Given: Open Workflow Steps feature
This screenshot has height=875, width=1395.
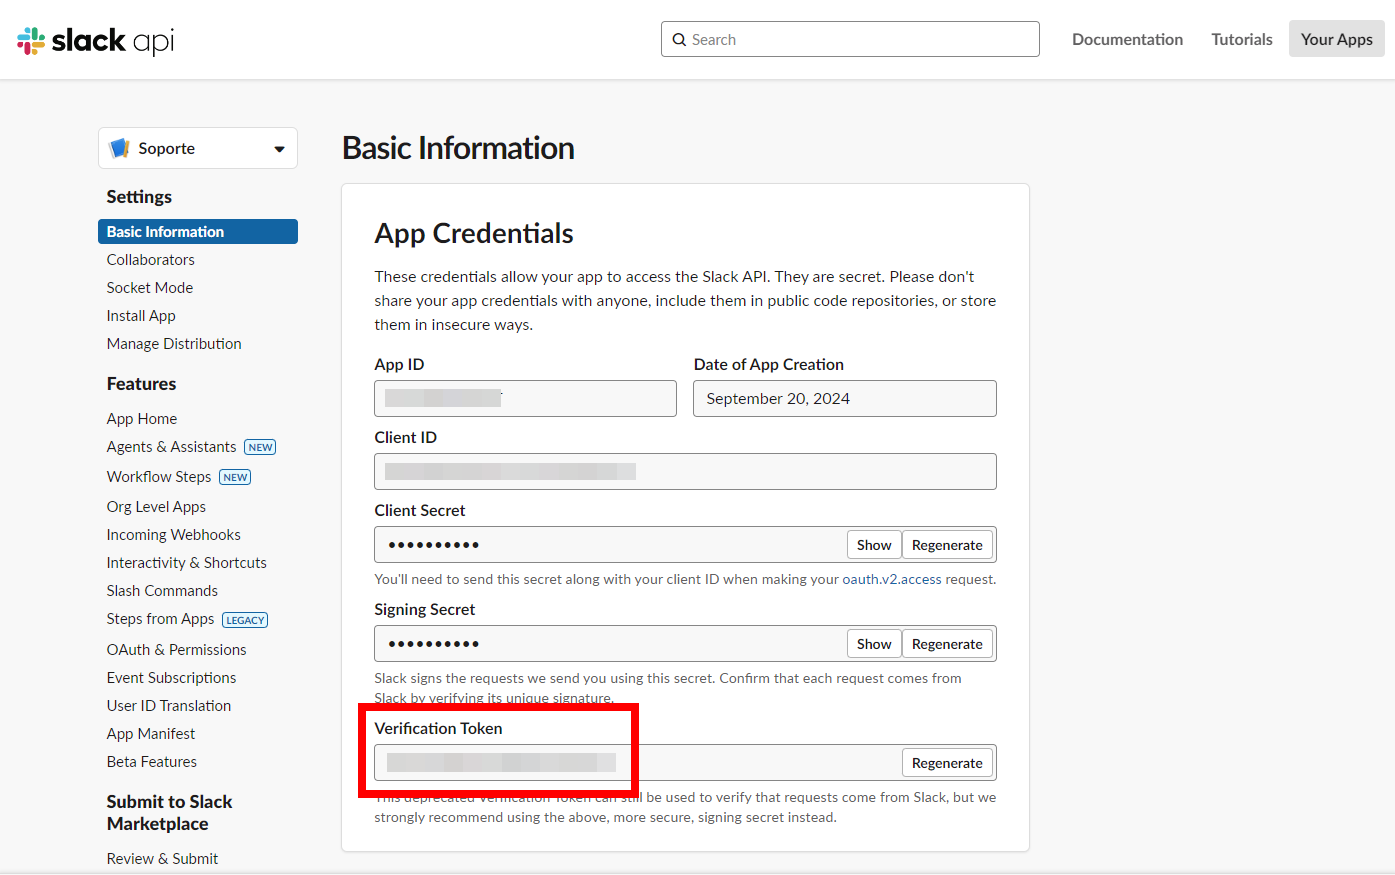Looking at the screenshot, I should click(x=159, y=476).
